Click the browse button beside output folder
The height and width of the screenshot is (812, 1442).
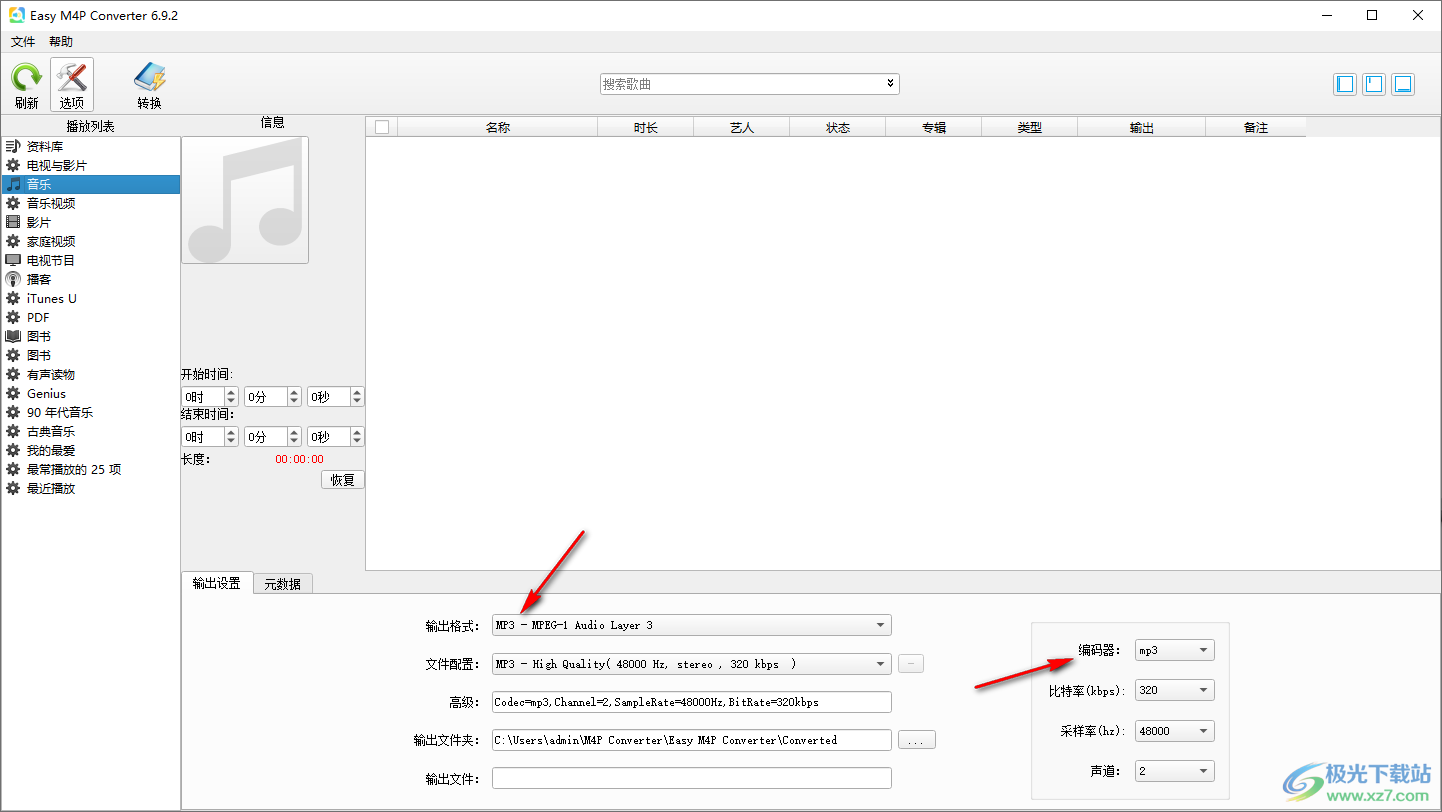[917, 741]
